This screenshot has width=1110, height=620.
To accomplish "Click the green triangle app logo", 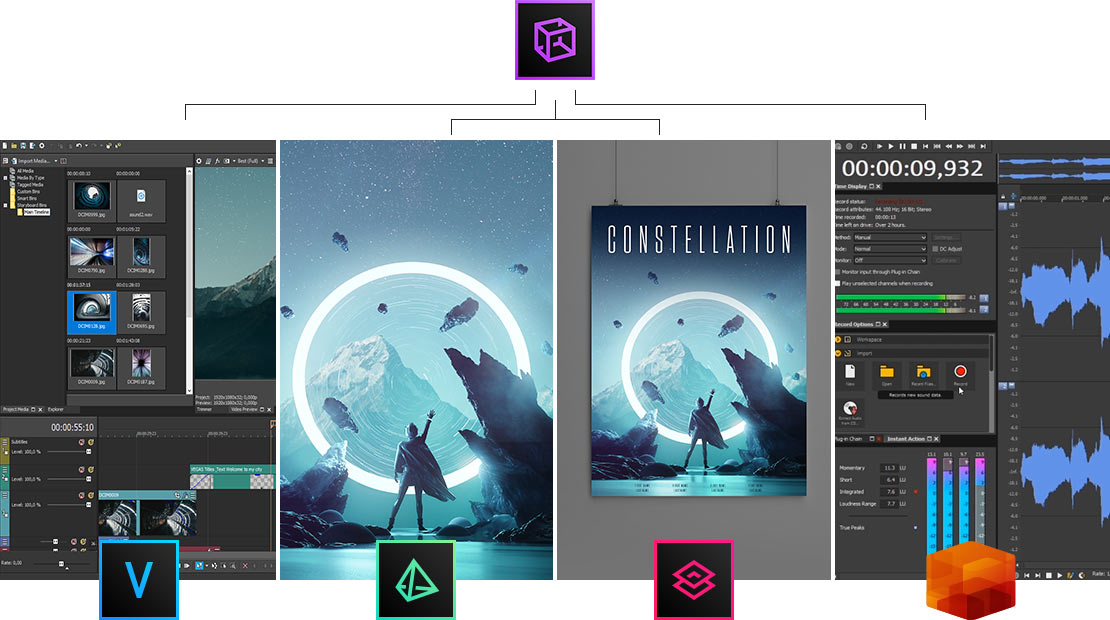I will point(416,580).
